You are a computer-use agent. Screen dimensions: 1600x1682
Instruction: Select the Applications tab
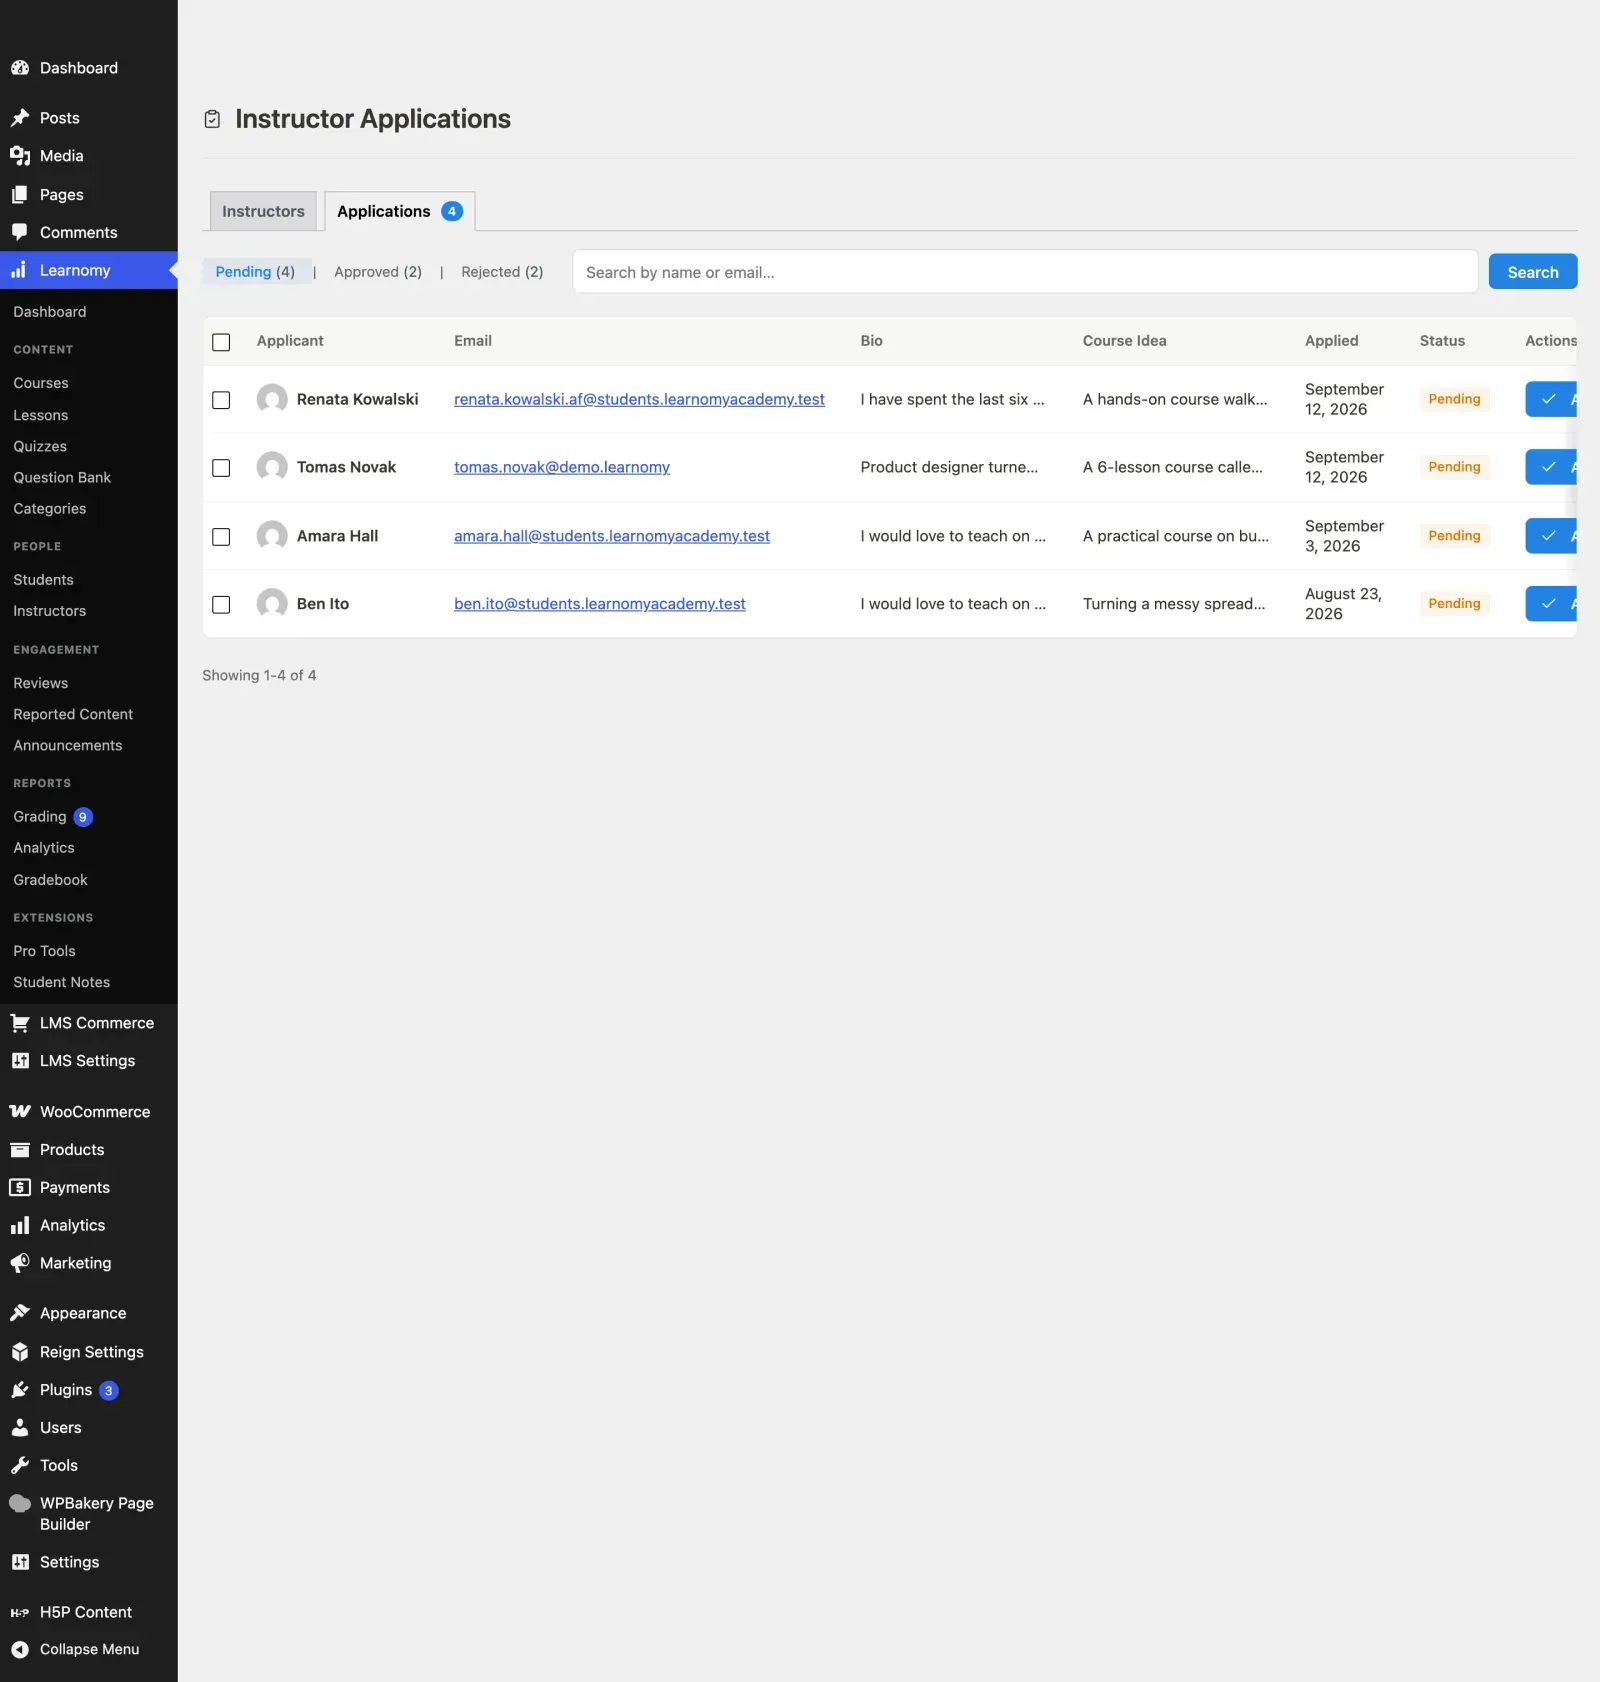pyautogui.click(x=399, y=211)
